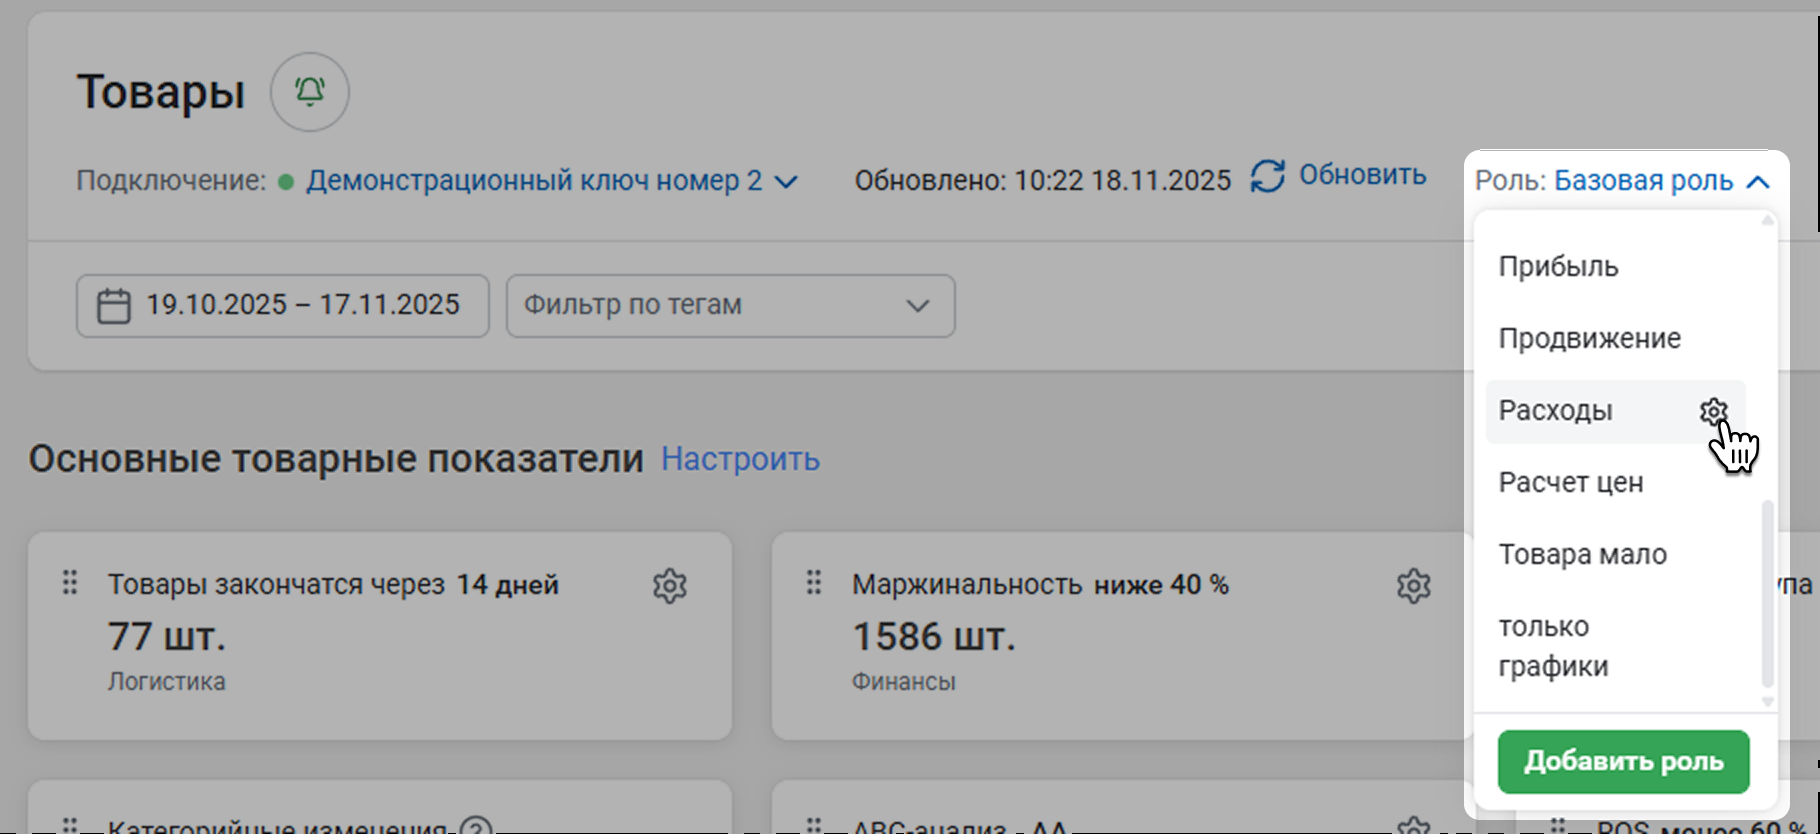Select the Прибыль role

click(1558, 267)
